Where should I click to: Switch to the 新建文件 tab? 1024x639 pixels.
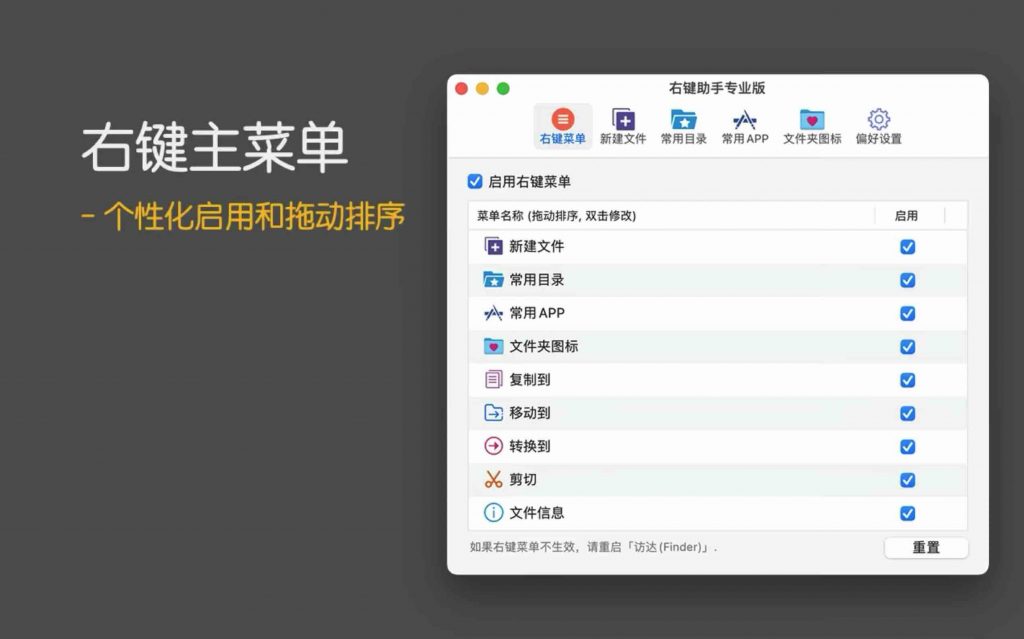tap(624, 119)
